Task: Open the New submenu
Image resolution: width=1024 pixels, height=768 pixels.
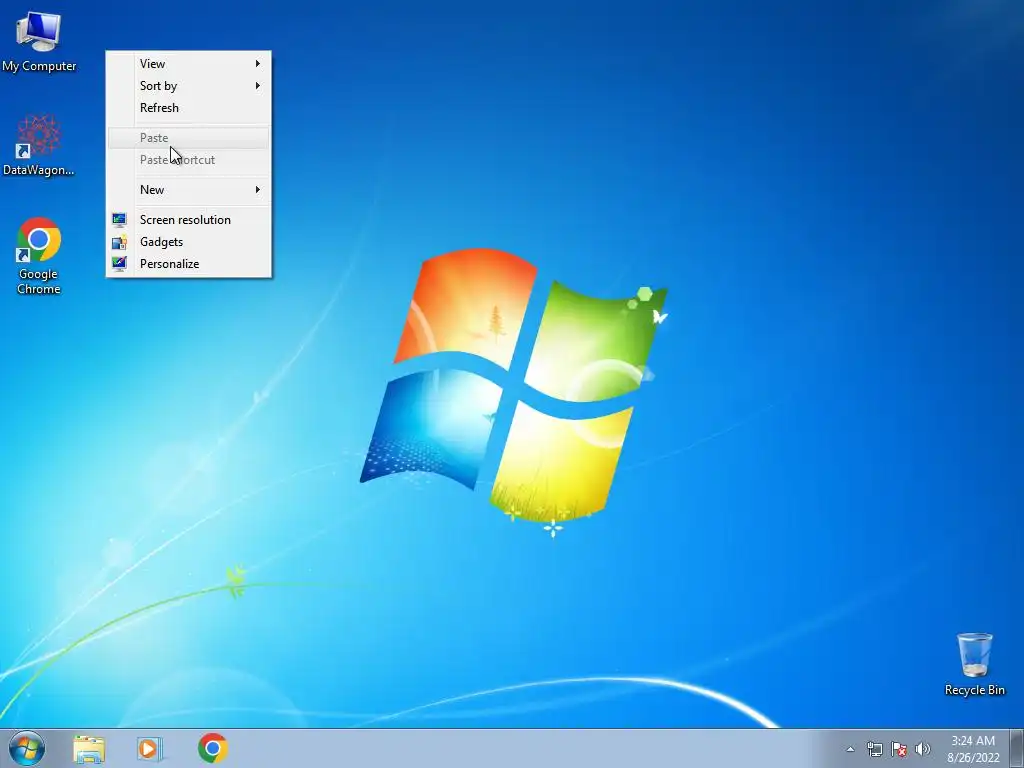Action: click(188, 189)
